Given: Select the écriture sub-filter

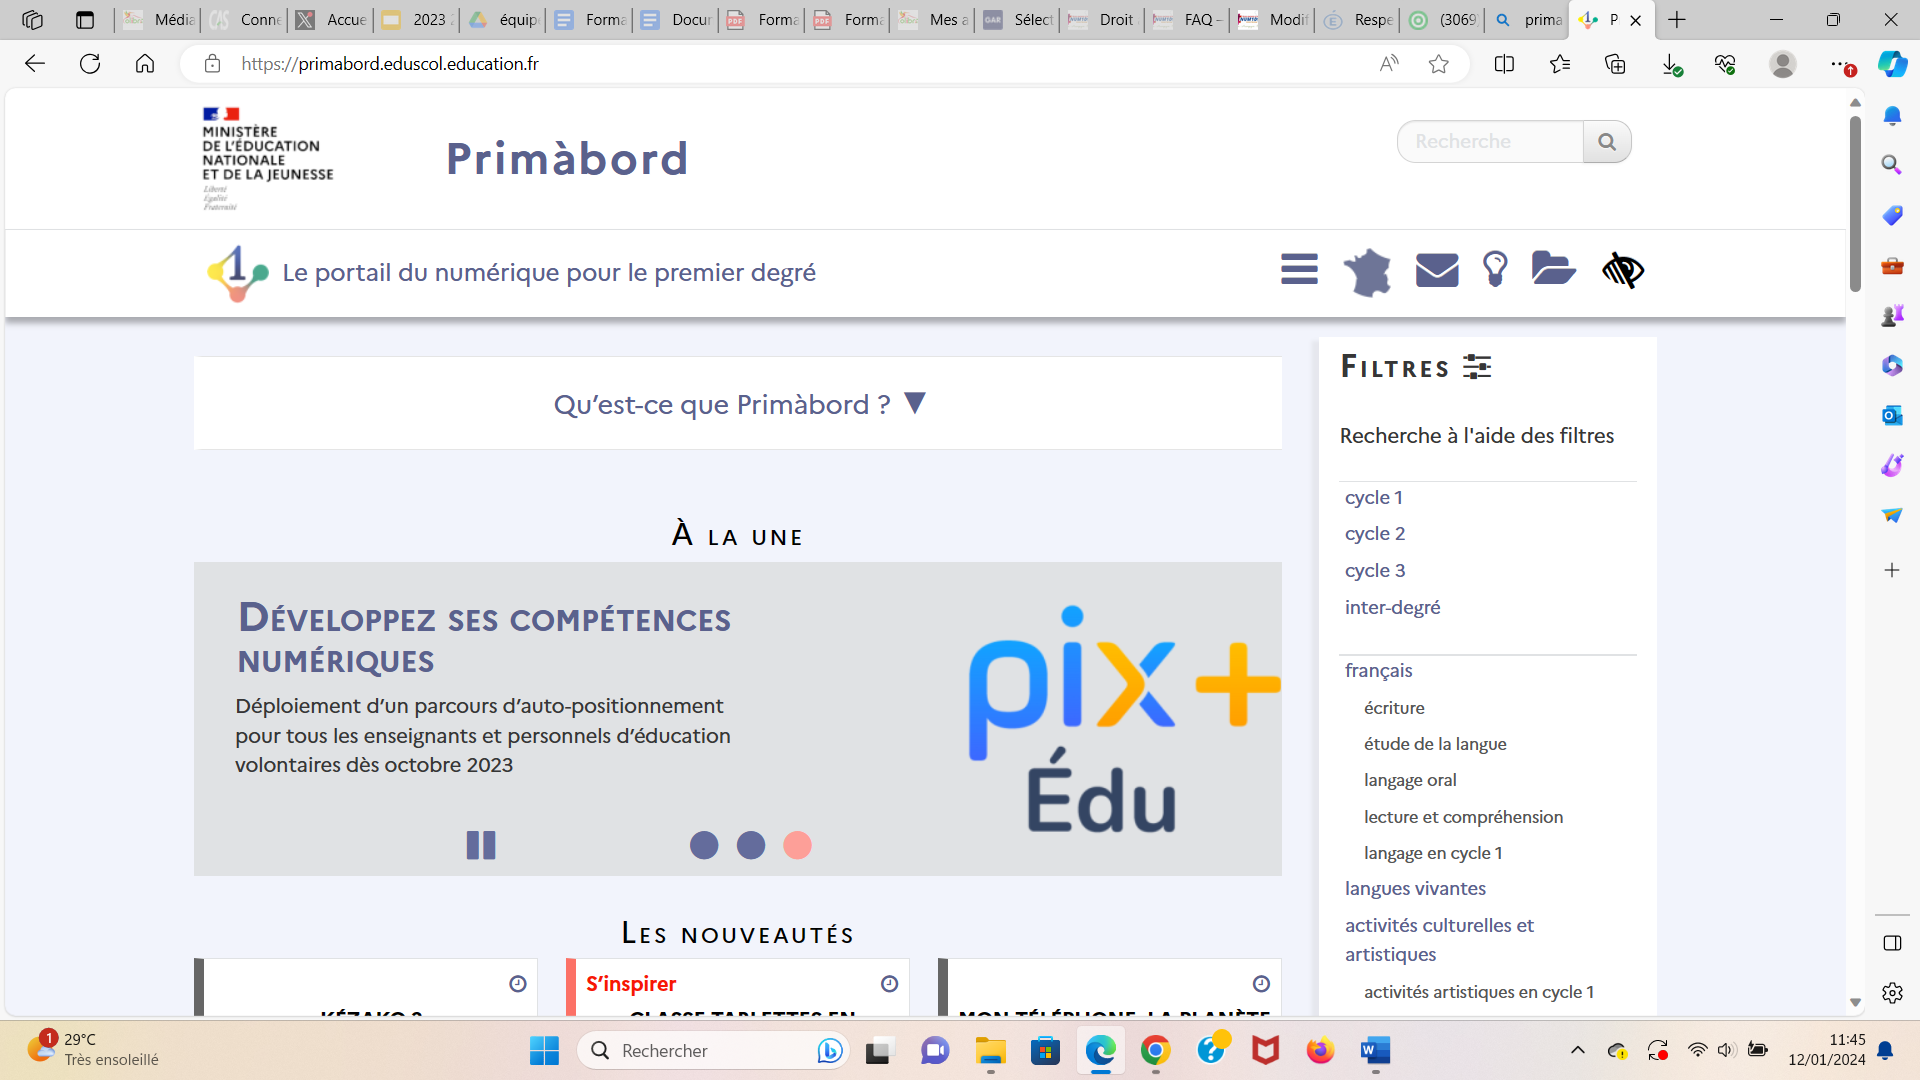Looking at the screenshot, I should 1394,707.
